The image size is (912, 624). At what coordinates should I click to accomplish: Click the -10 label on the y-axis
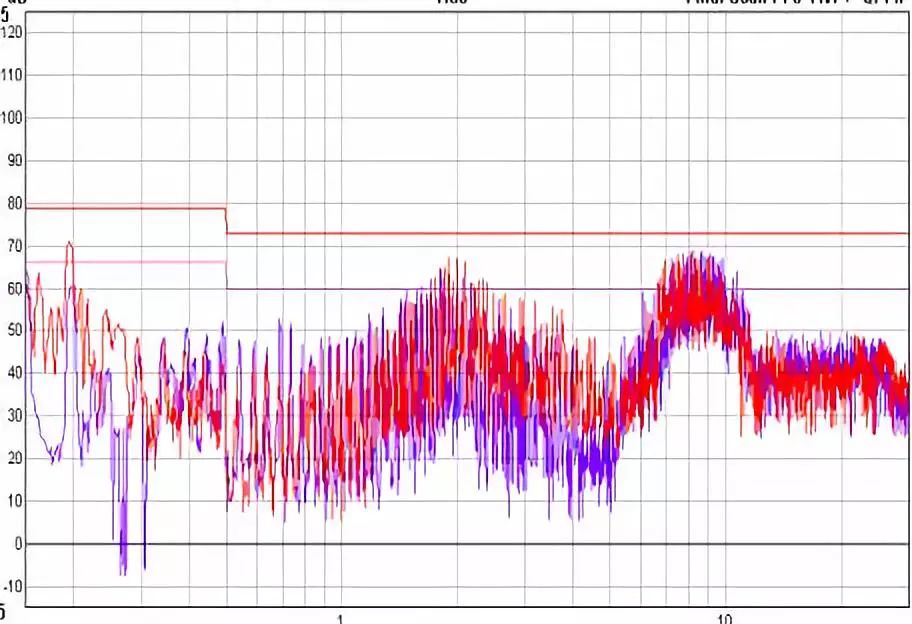click(12, 587)
